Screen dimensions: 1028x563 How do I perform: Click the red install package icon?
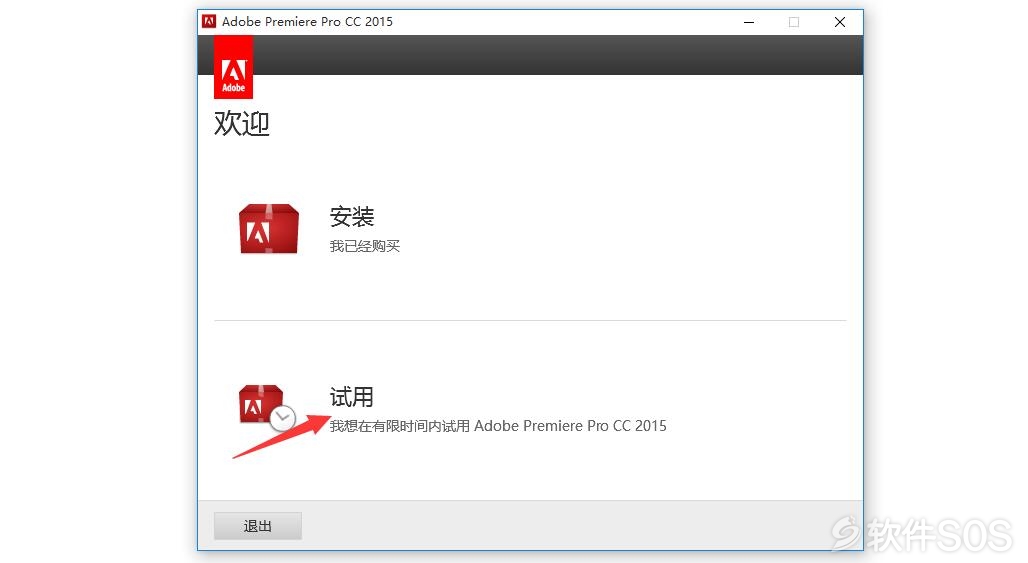coord(269,229)
